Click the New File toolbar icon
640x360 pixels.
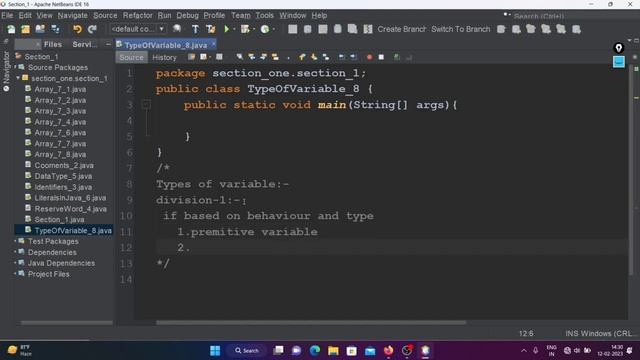tap(11, 29)
